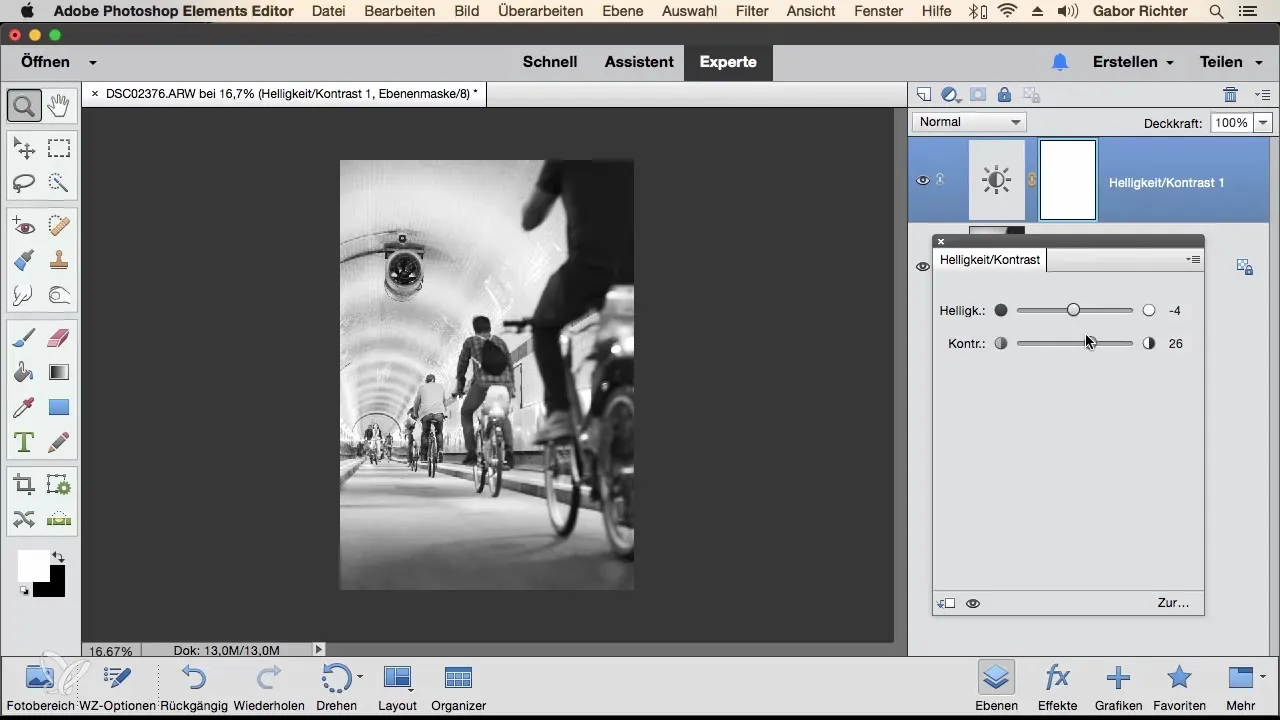This screenshot has width=1280, height=720.
Task: Select the Color Picker eyedropper tool
Action: [24, 407]
